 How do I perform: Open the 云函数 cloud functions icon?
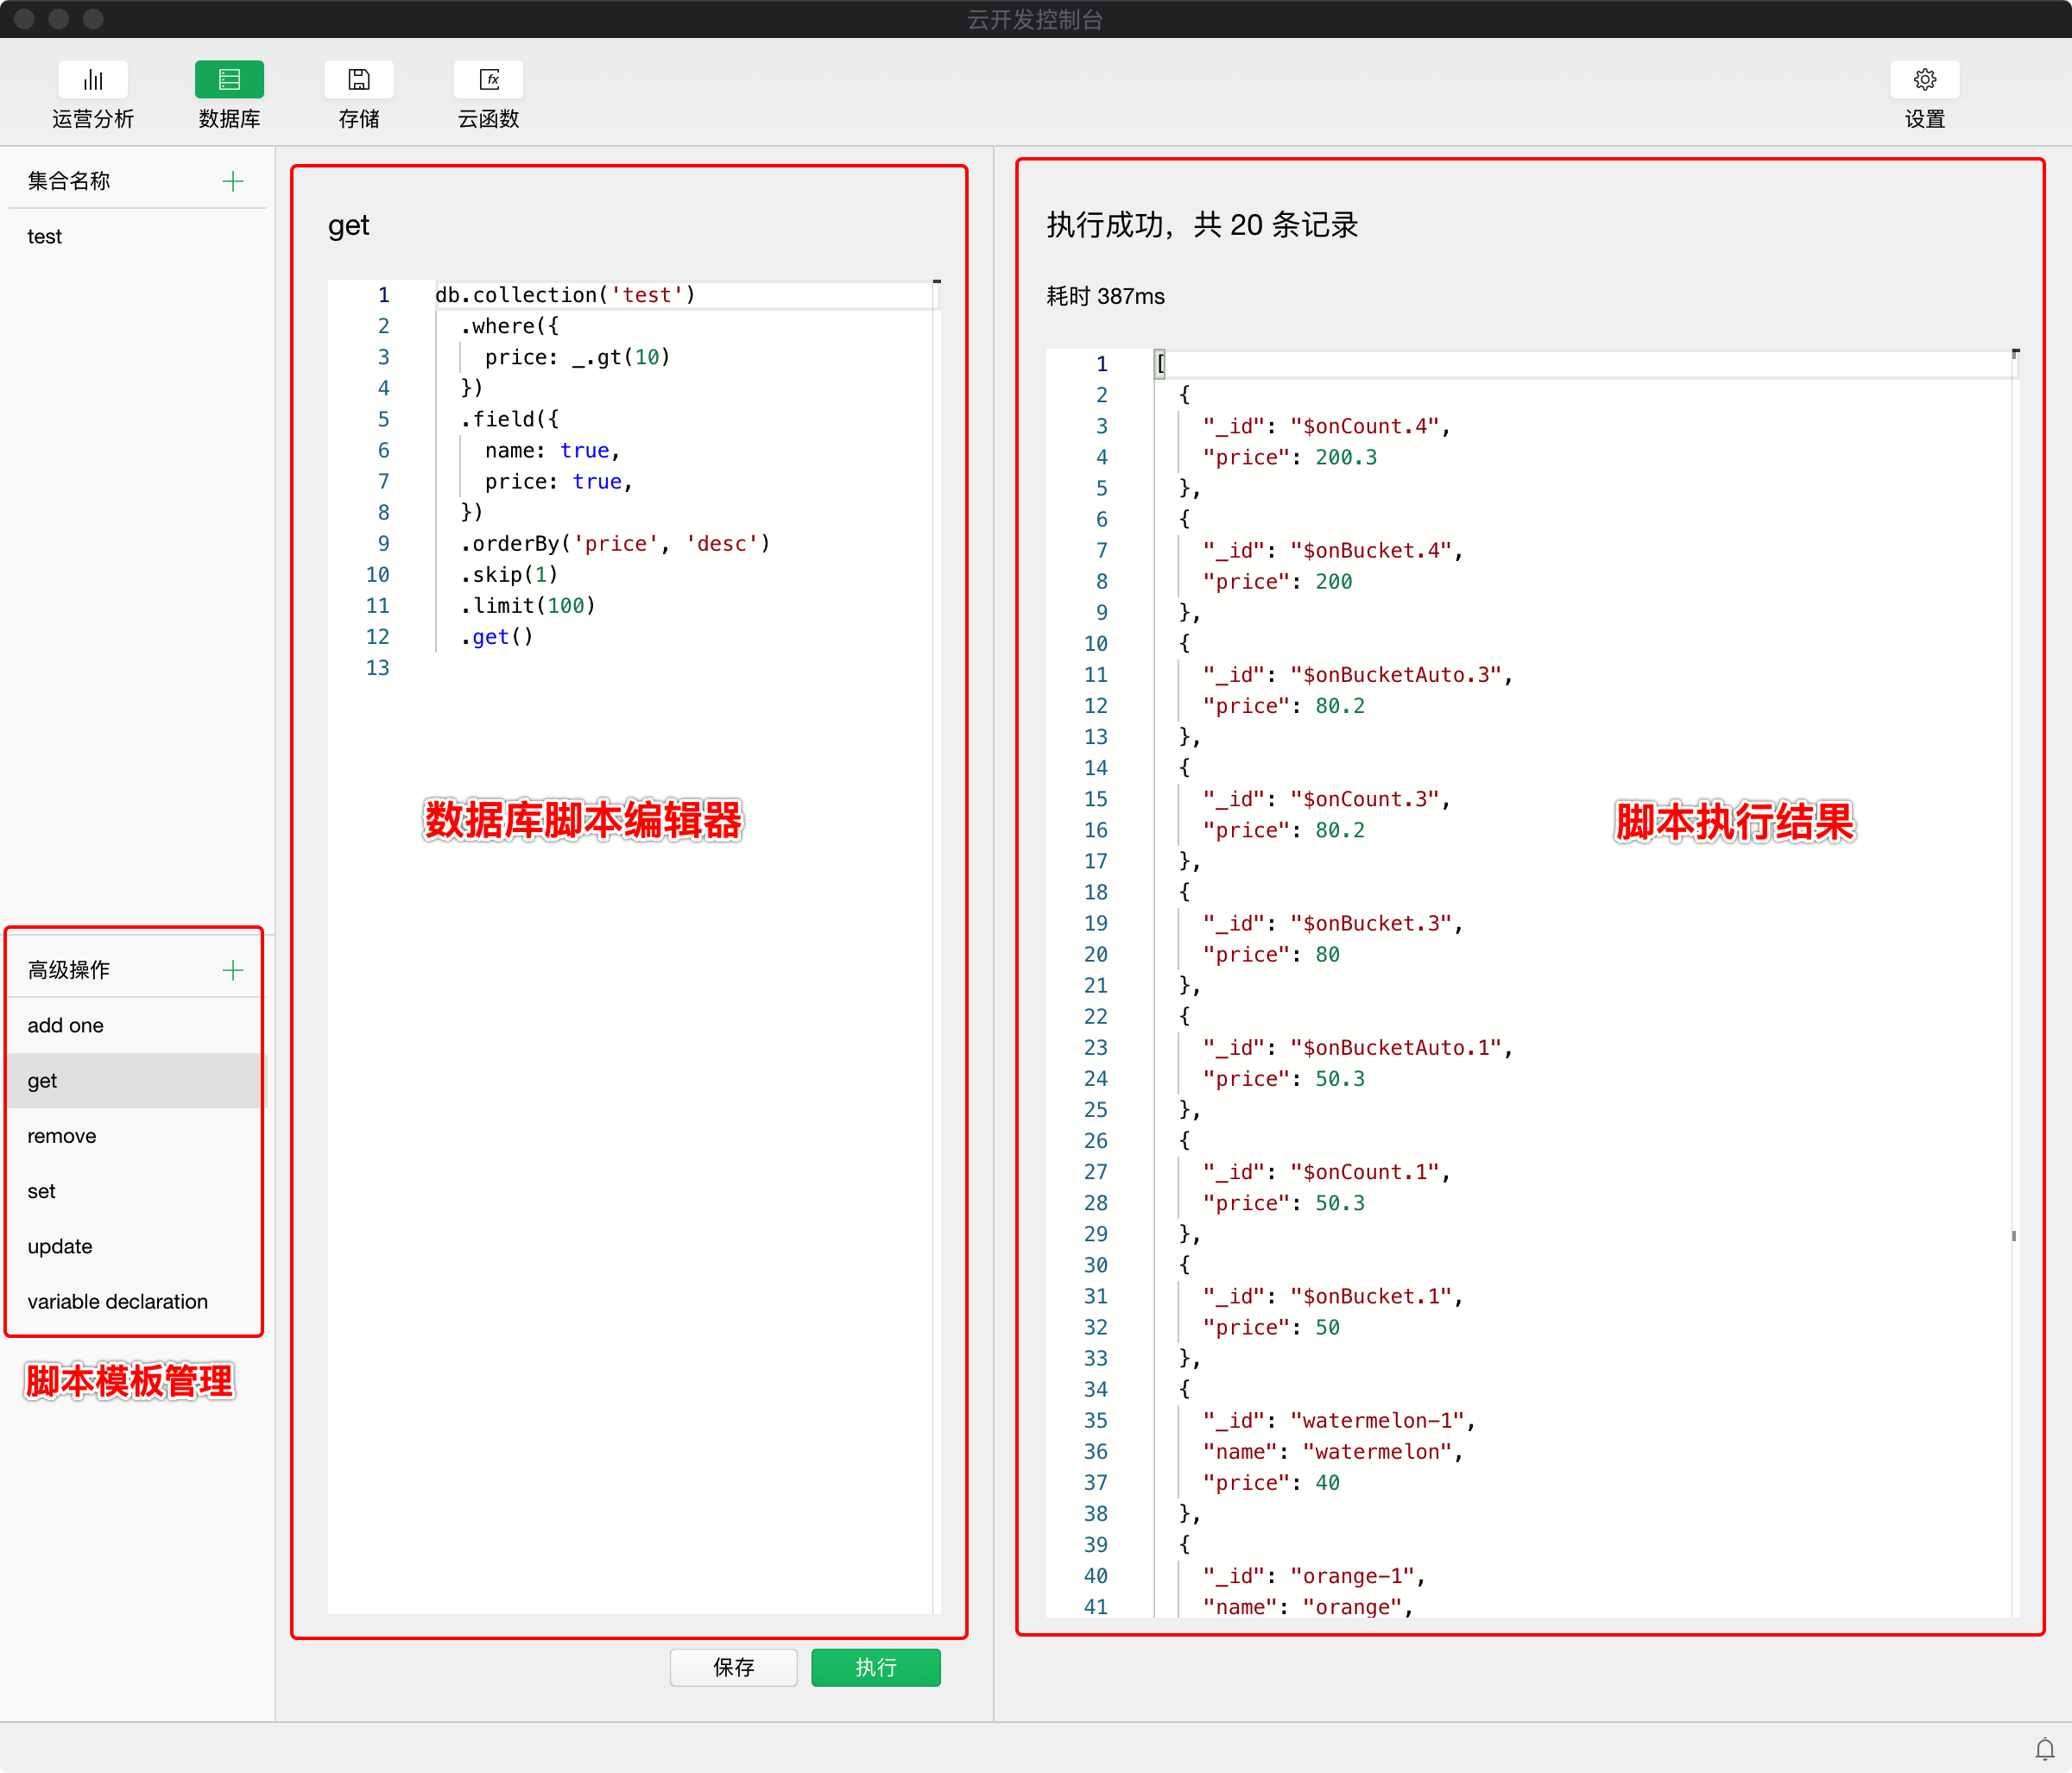point(488,80)
